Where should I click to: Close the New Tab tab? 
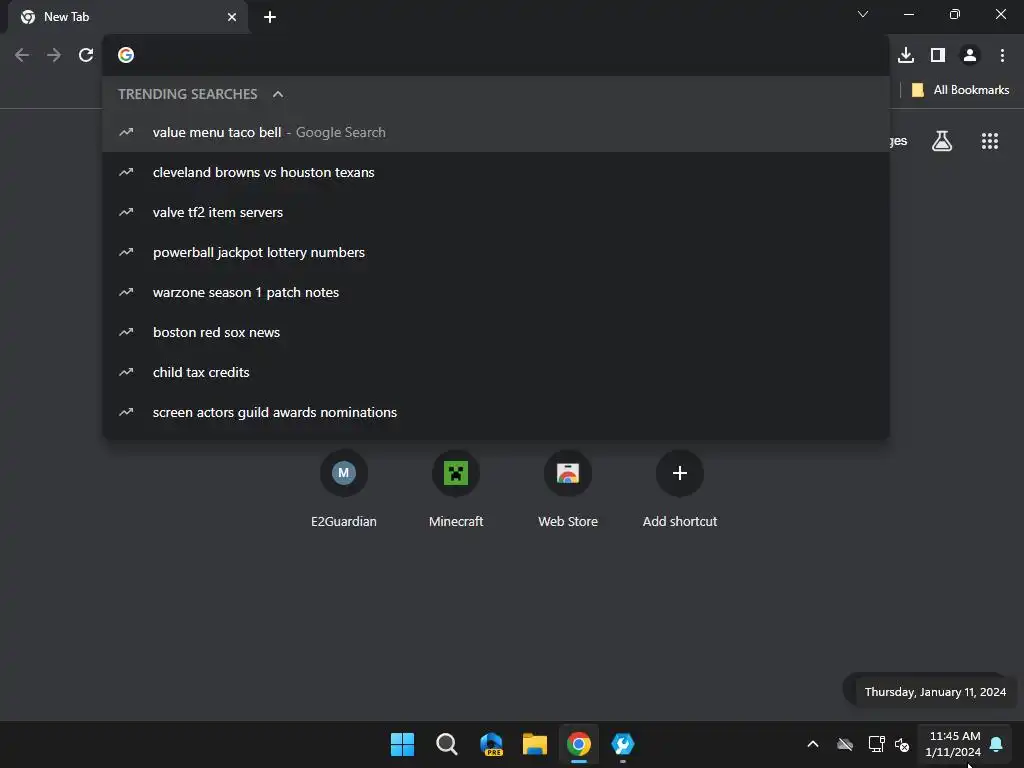[x=232, y=17]
